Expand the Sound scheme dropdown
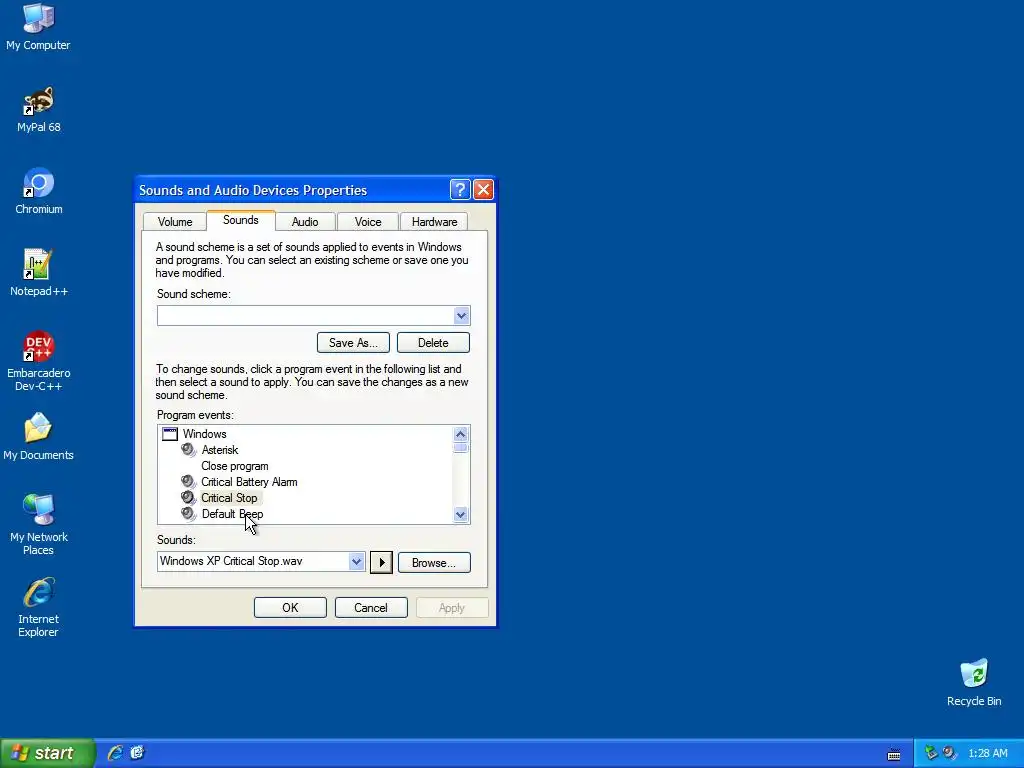 [461, 316]
